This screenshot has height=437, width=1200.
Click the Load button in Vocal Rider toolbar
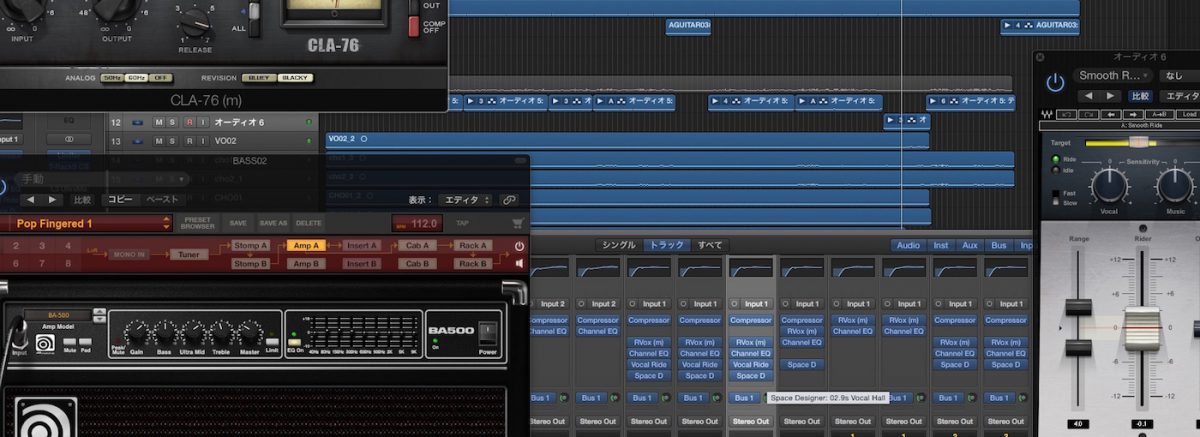(x=1187, y=114)
